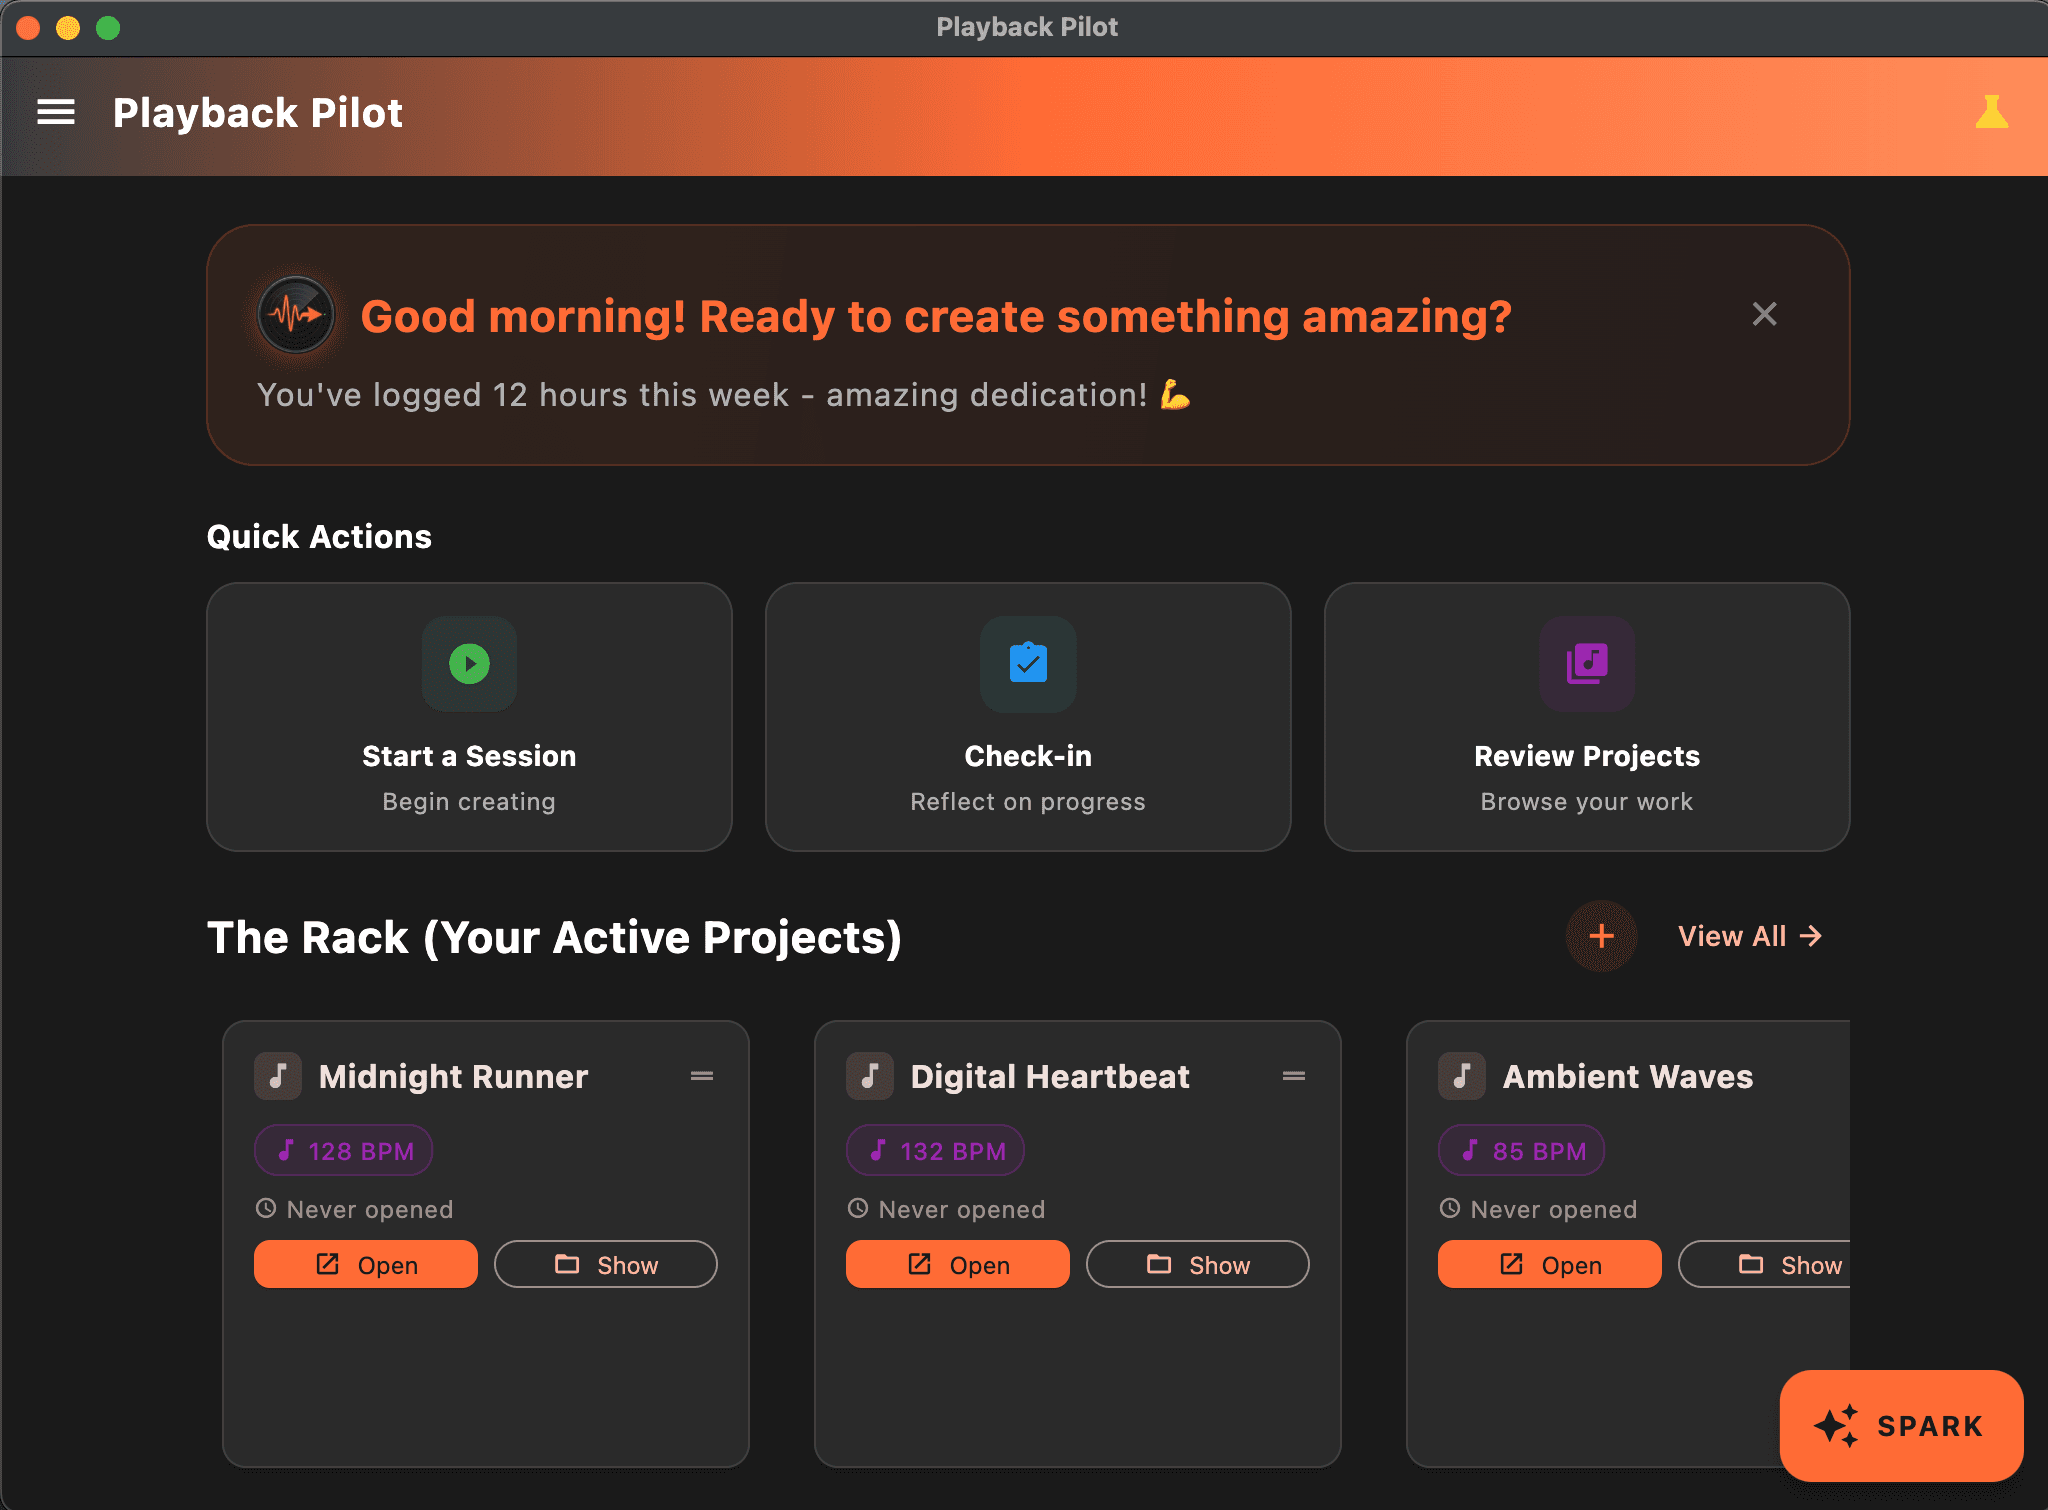Show Digital Heartbeat in folder
2048x1510 pixels.
tap(1198, 1264)
